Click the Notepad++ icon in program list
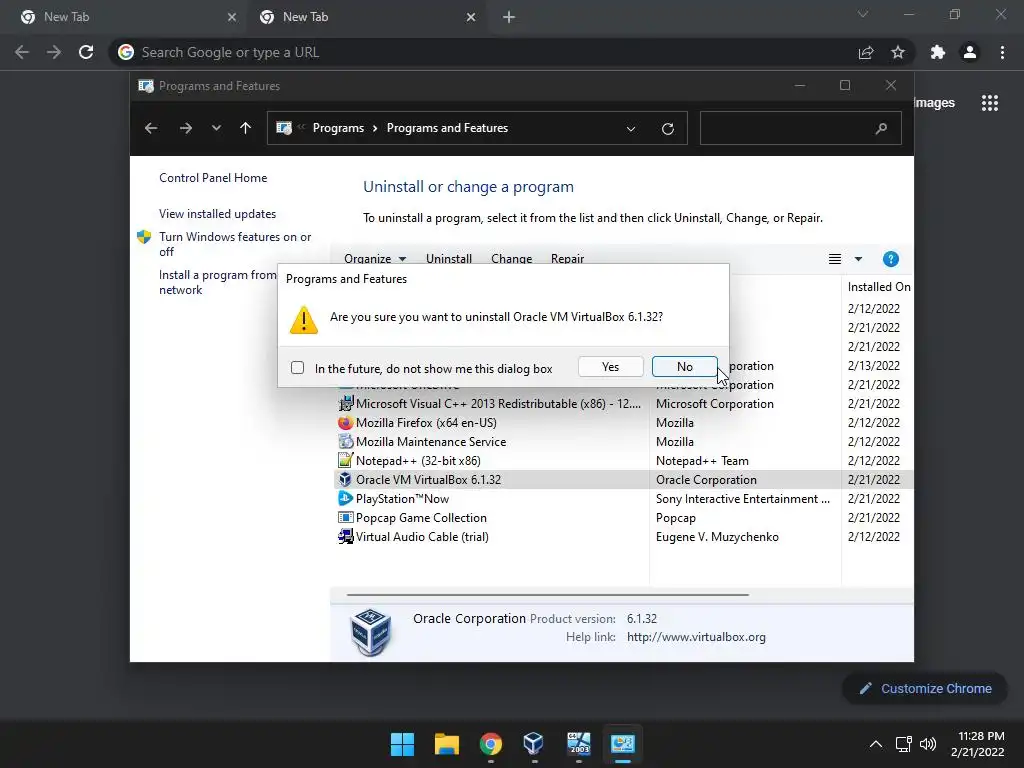Screen dimensions: 1024x768 pos(345,460)
